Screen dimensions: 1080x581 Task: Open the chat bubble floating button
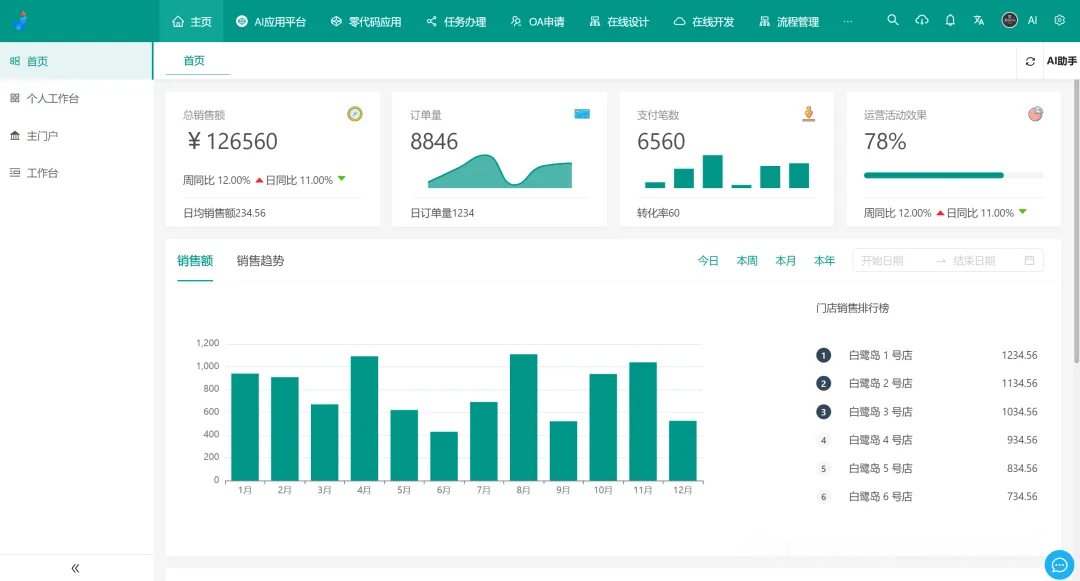(1058, 564)
